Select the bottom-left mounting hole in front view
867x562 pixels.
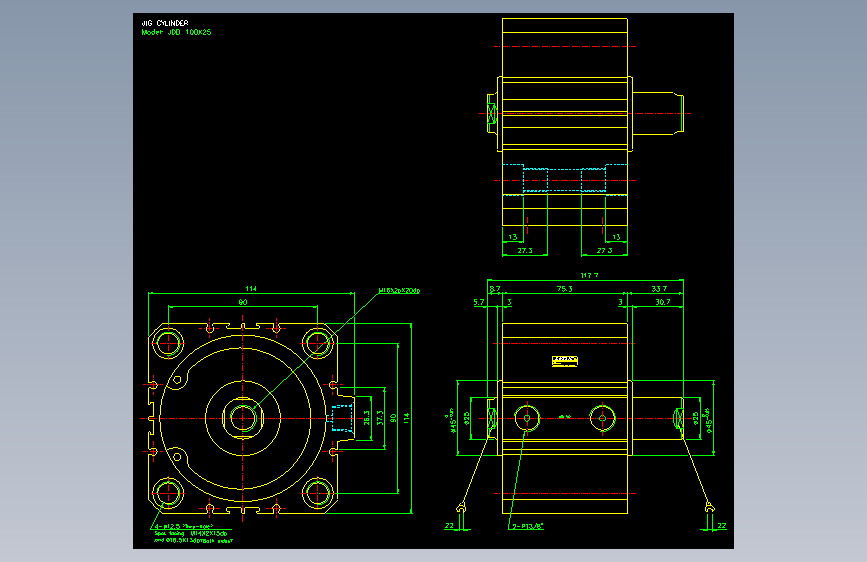tap(168, 493)
